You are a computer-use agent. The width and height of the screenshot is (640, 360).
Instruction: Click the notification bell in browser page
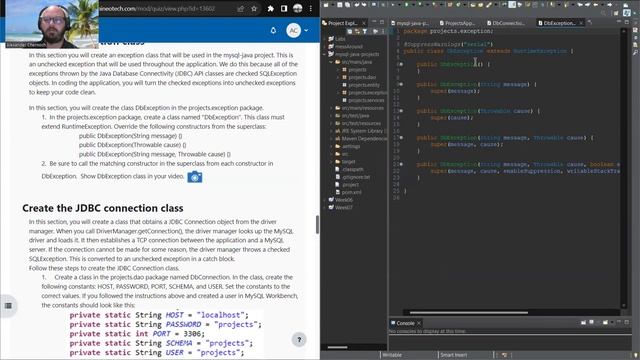coord(273,30)
